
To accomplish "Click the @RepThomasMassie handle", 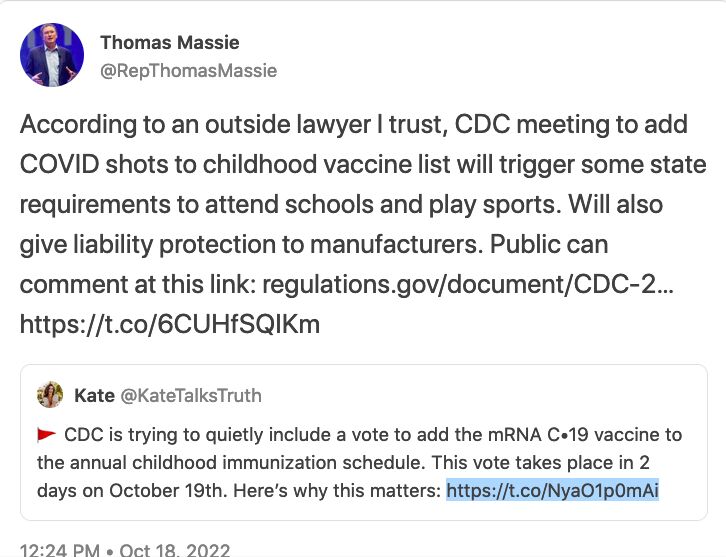I will tap(188, 71).
